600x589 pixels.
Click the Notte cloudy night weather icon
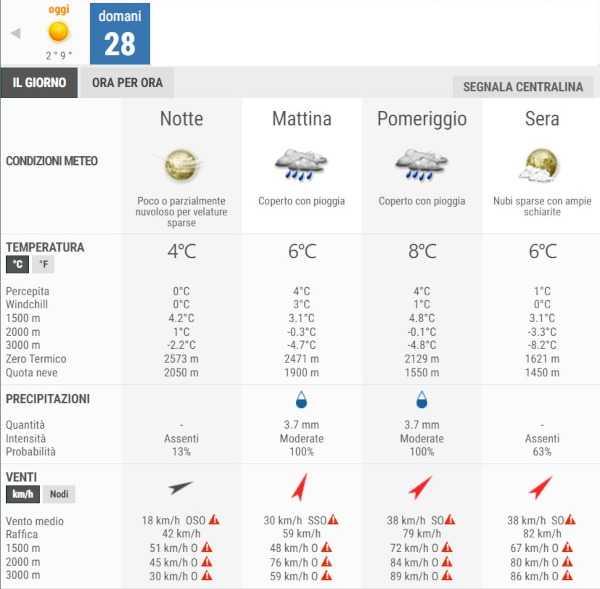point(181,165)
